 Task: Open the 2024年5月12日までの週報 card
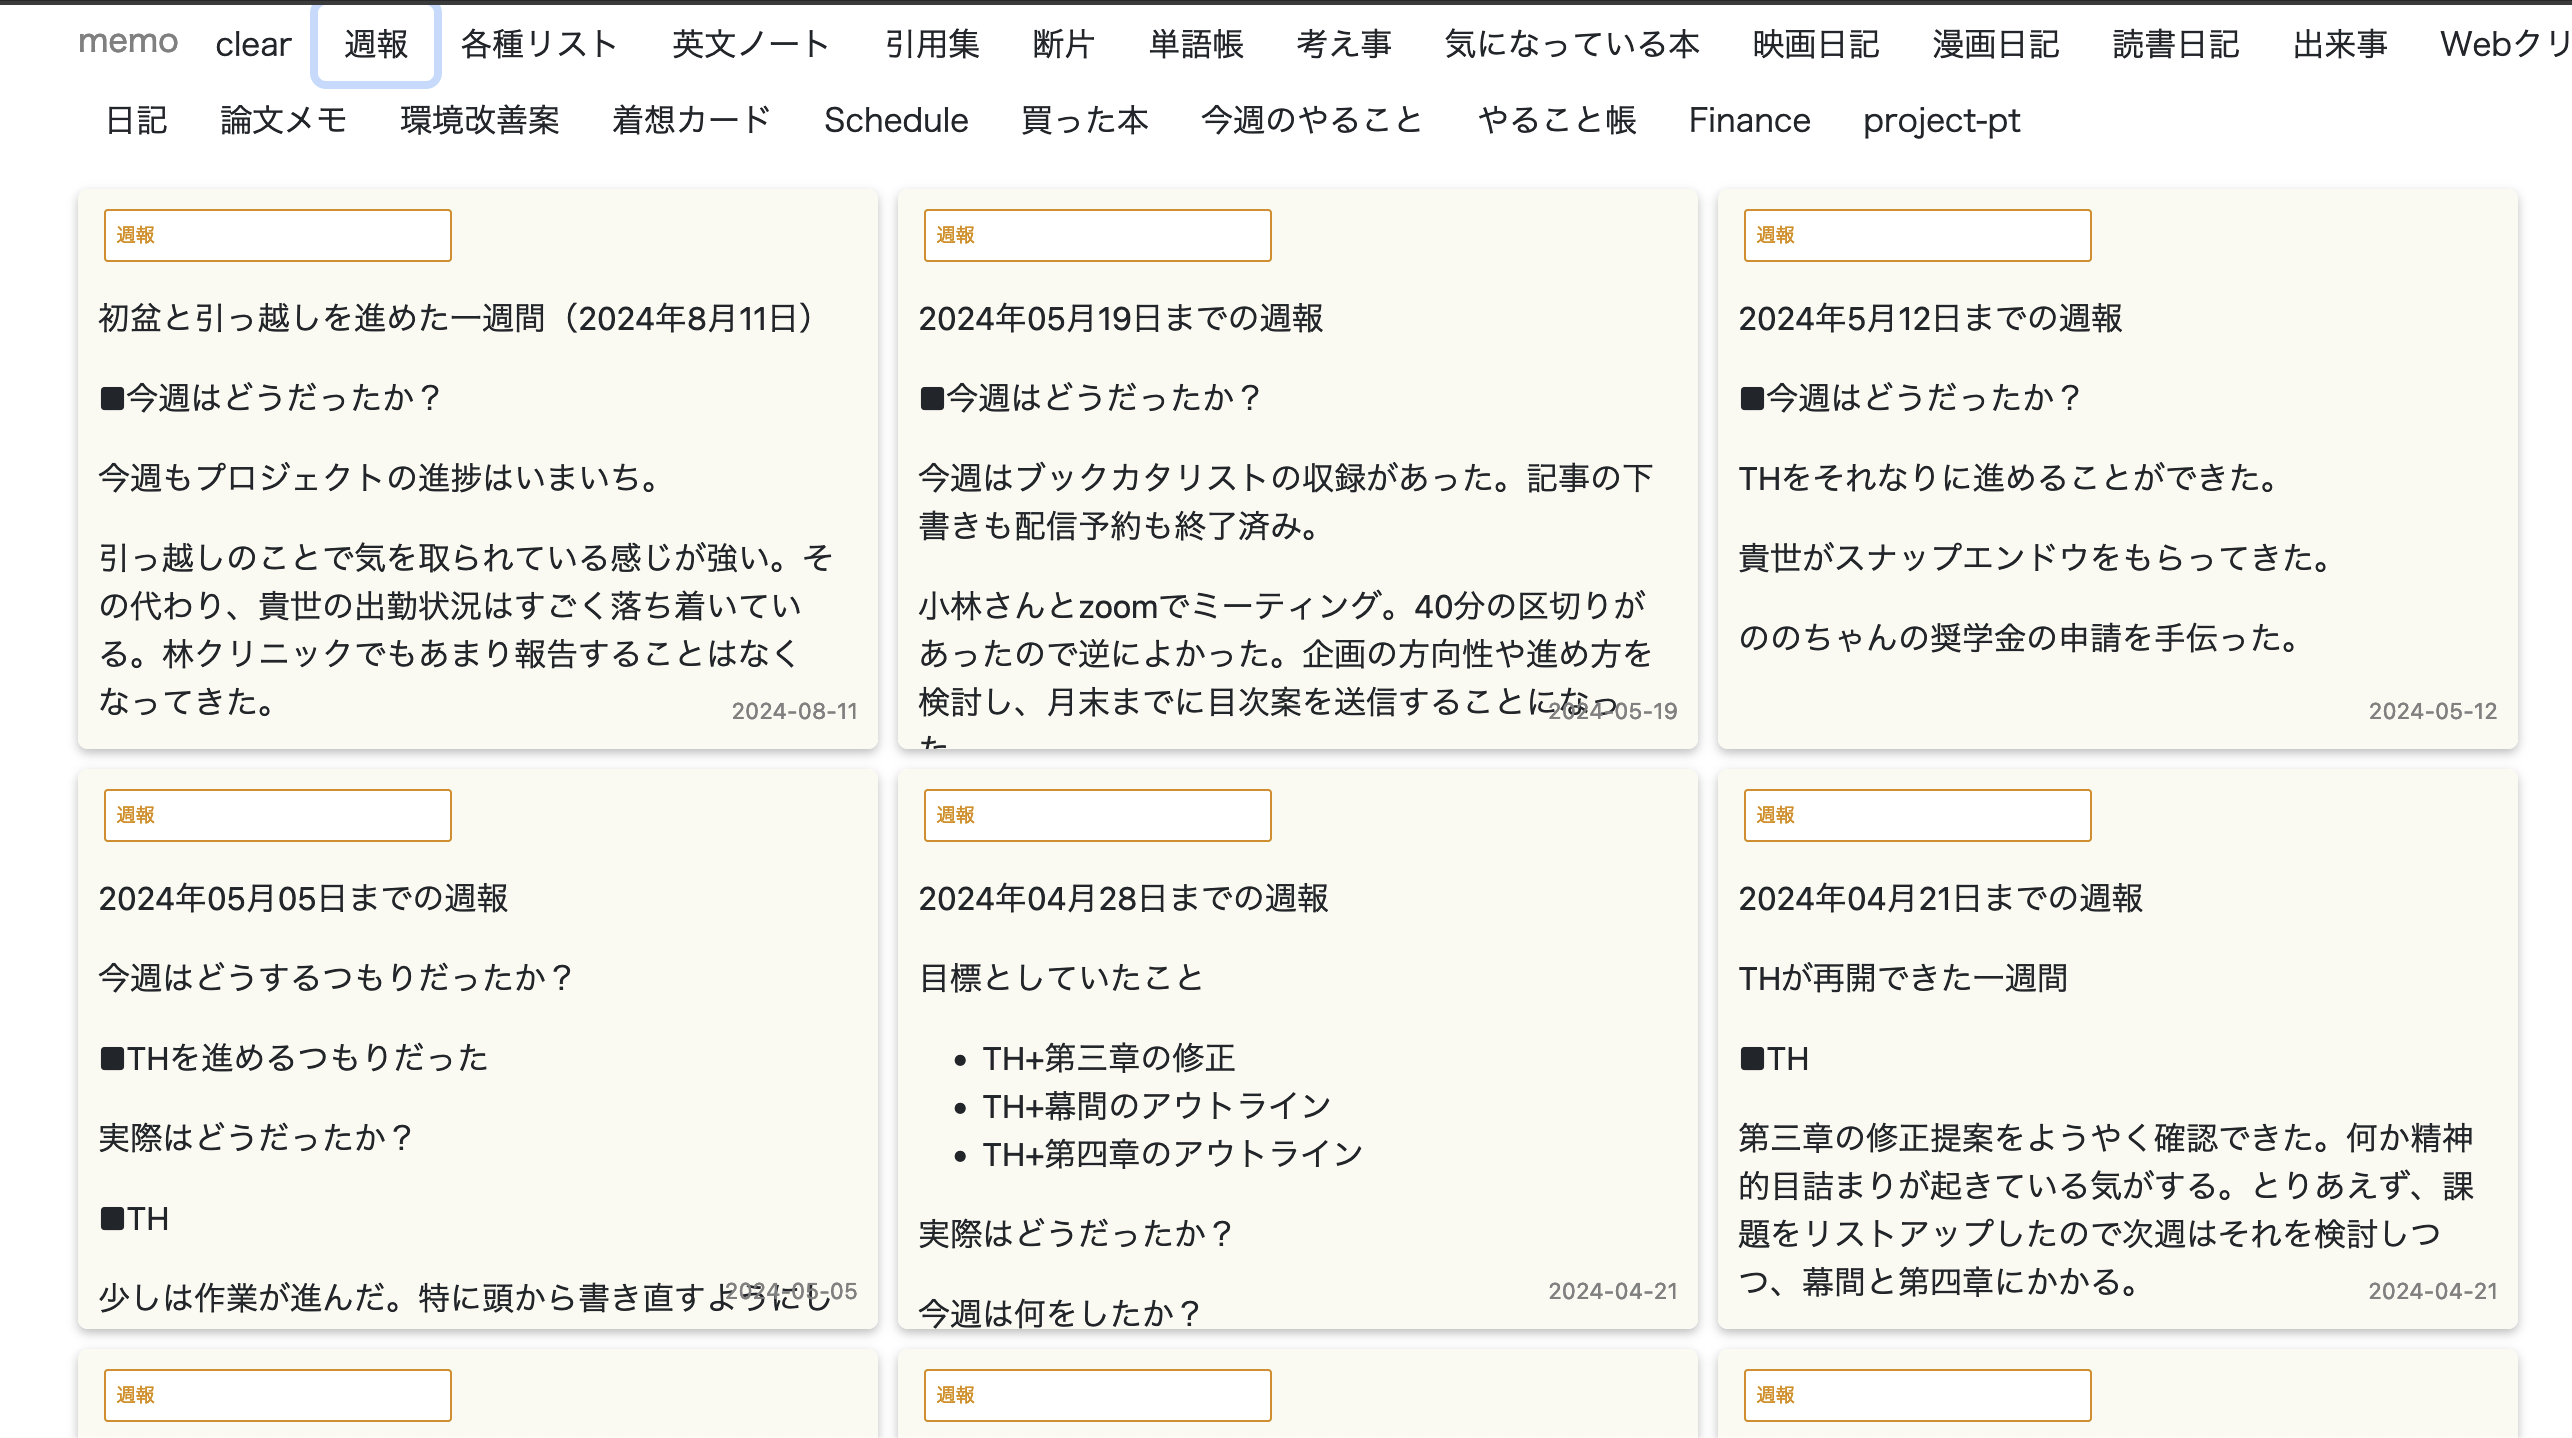pos(1930,318)
